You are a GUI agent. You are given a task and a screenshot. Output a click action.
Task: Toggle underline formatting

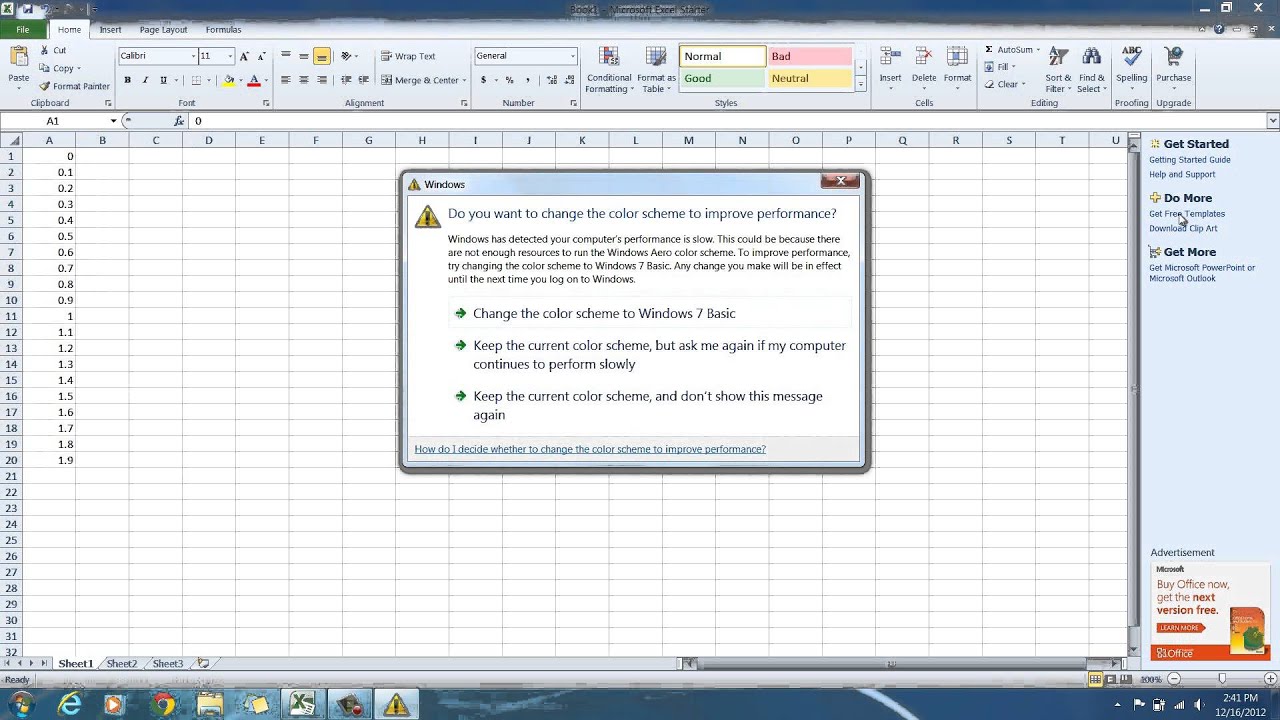(163, 80)
